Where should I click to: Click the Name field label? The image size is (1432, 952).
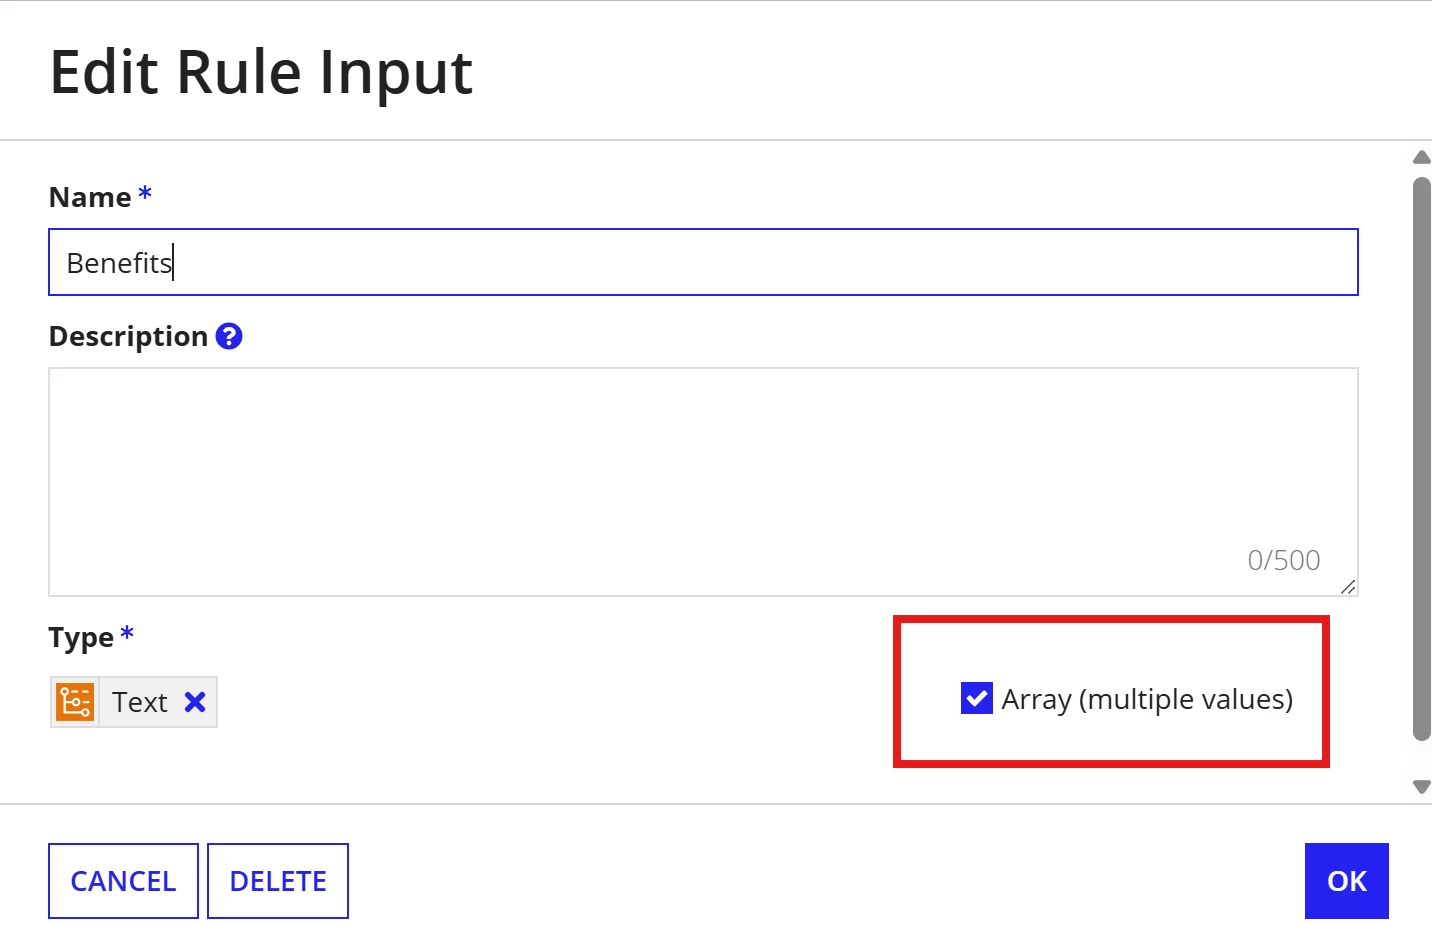90,197
